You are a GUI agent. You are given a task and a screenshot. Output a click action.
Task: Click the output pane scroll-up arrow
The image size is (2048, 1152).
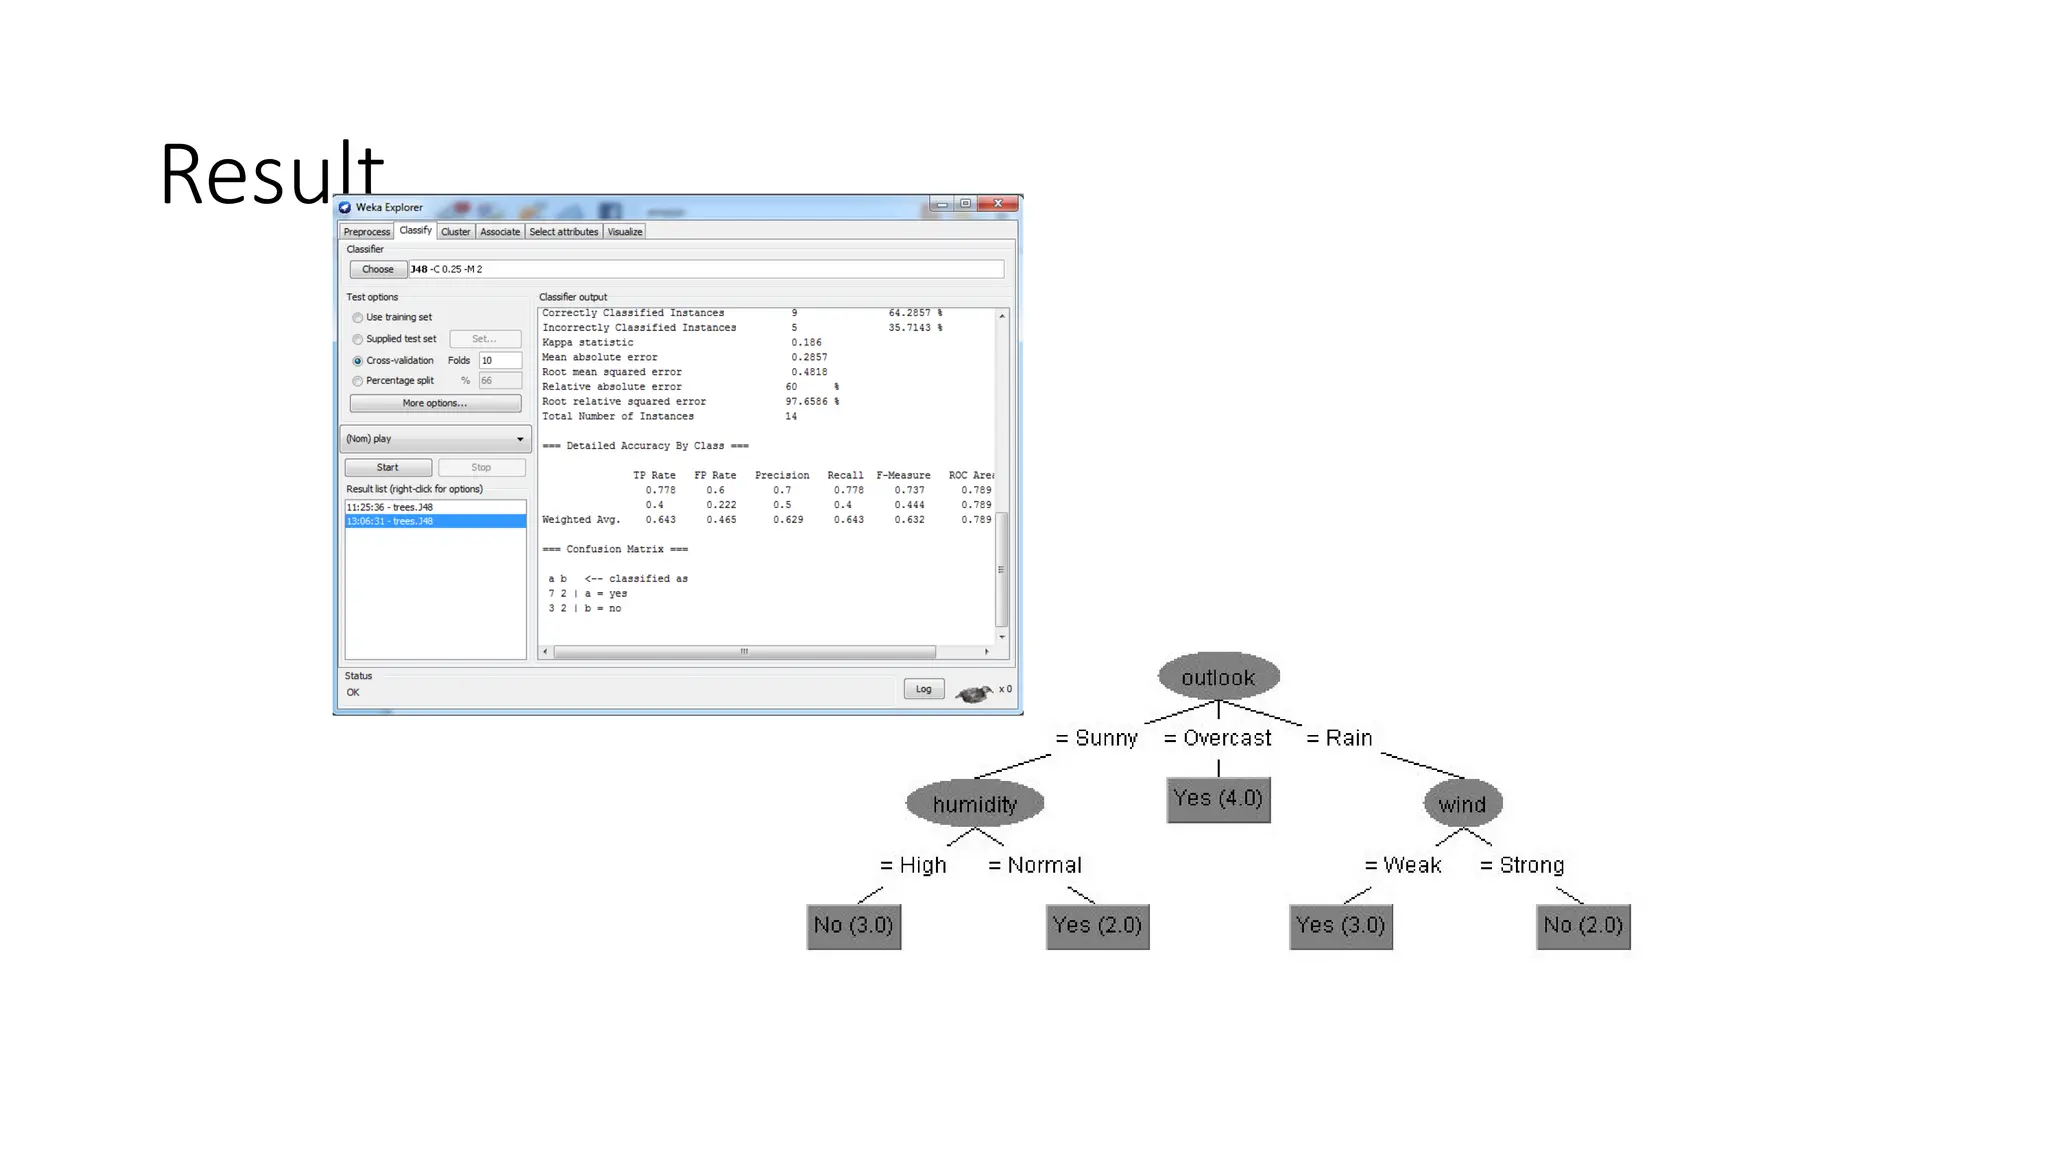coord(1001,316)
